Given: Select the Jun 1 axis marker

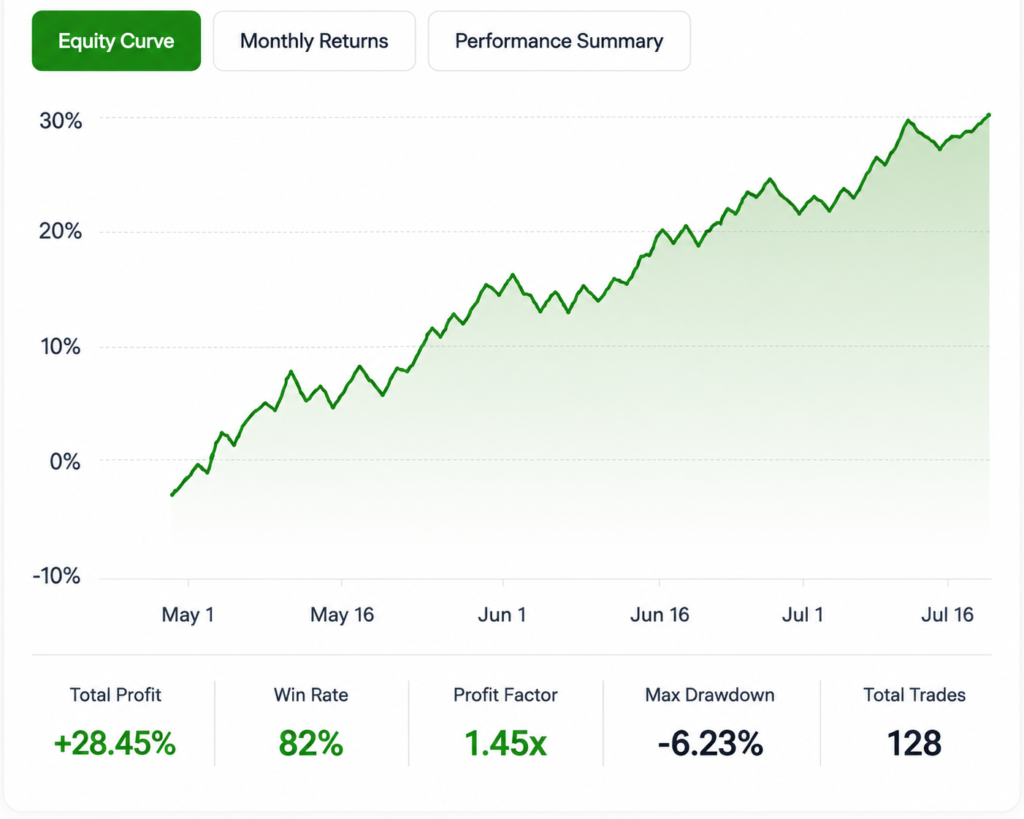Looking at the screenshot, I should click(502, 615).
